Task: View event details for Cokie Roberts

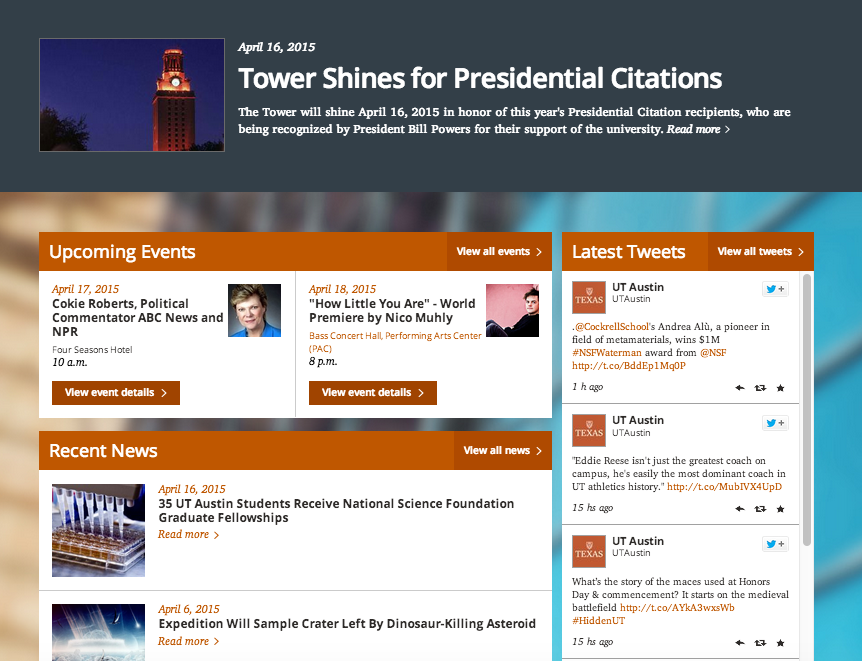Action: point(116,393)
